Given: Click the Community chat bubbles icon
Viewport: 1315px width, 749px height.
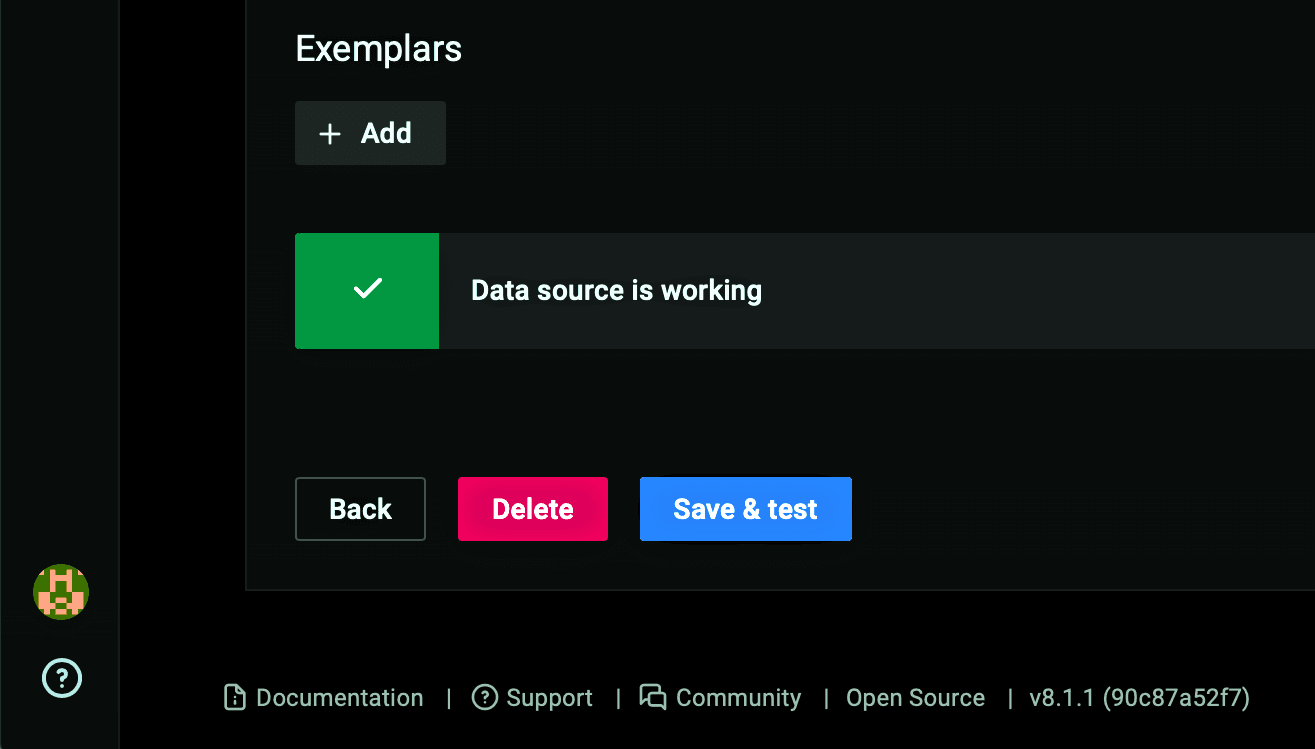Looking at the screenshot, I should tap(653, 698).
